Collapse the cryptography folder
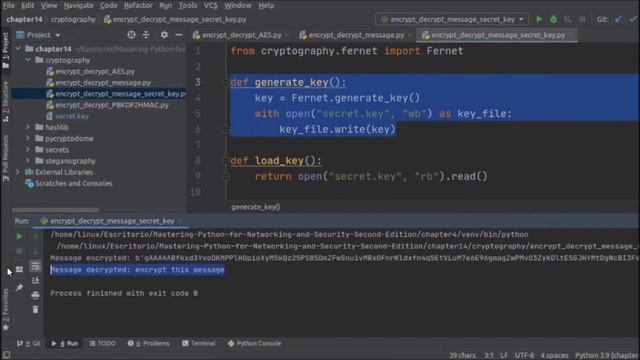The width and height of the screenshot is (640, 360). point(28,60)
